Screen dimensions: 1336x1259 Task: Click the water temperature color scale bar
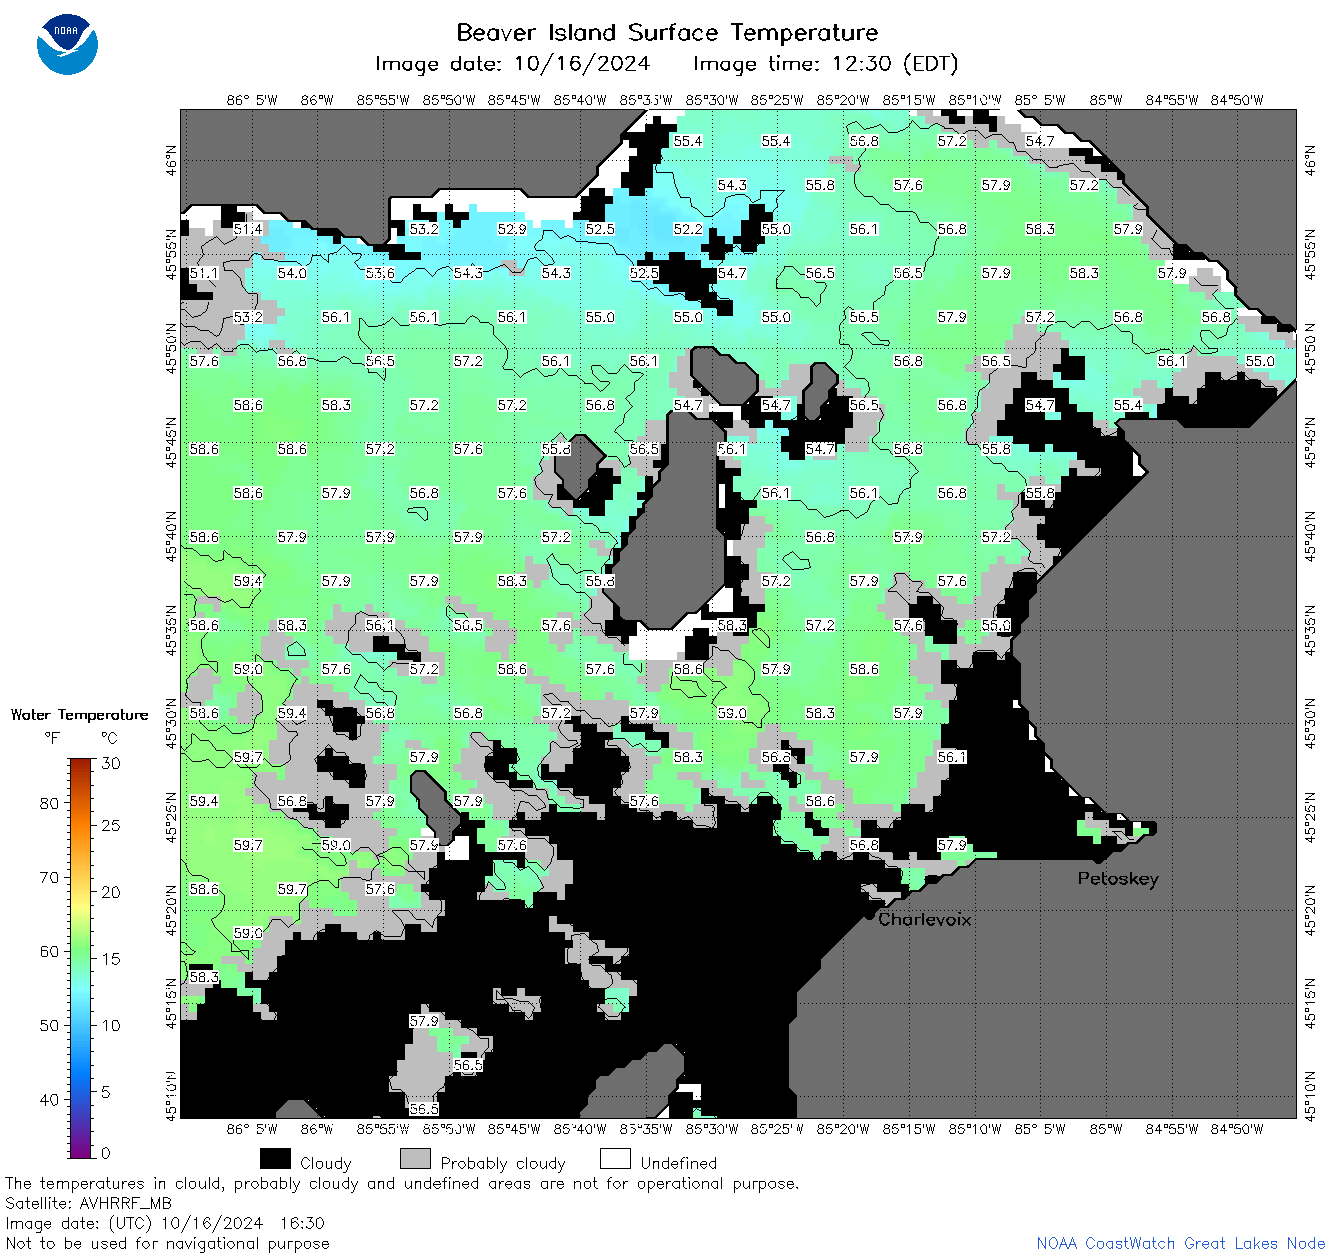[81, 956]
